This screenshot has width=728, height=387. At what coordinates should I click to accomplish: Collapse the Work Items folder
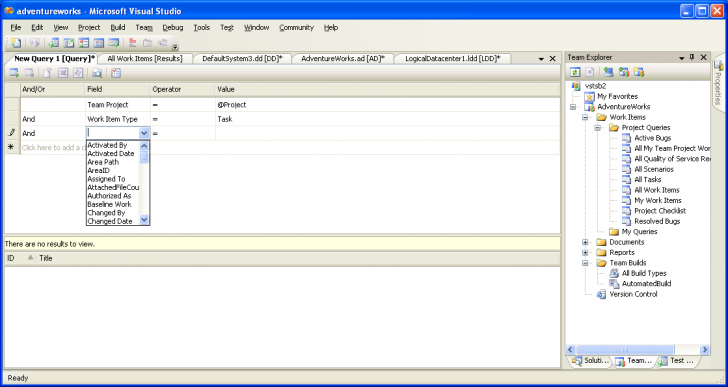pos(585,117)
